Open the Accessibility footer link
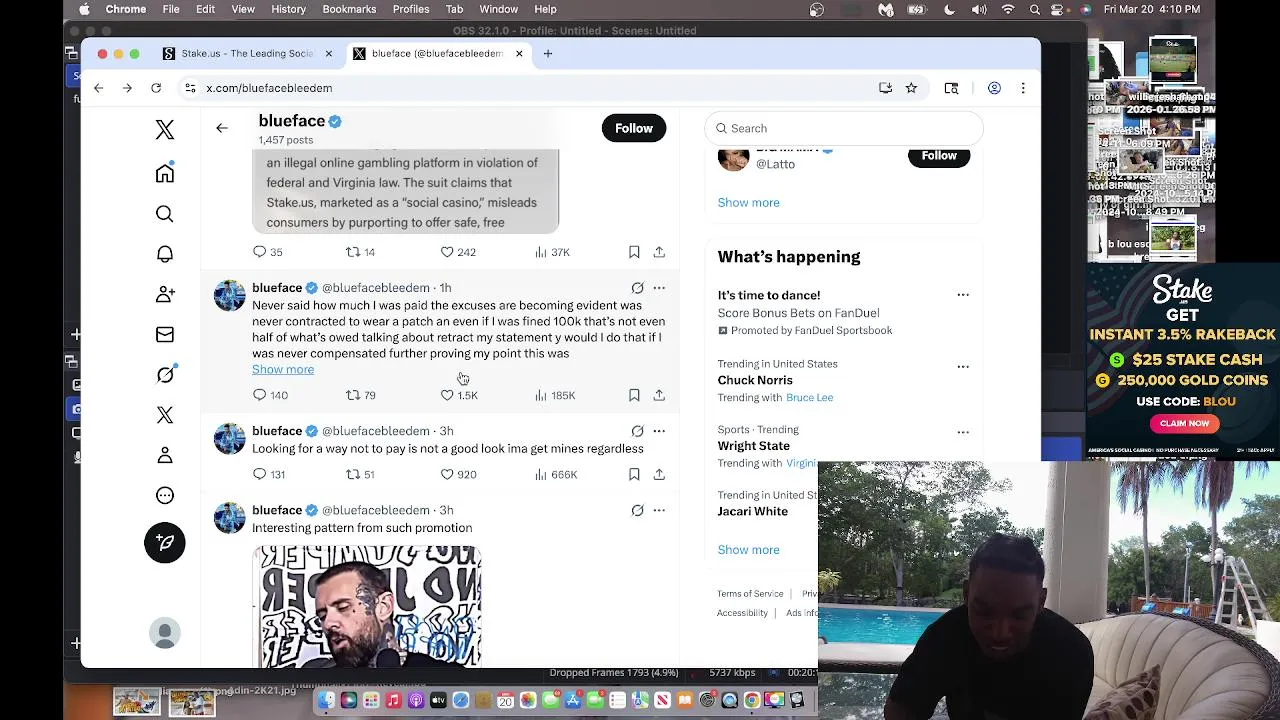 (742, 613)
